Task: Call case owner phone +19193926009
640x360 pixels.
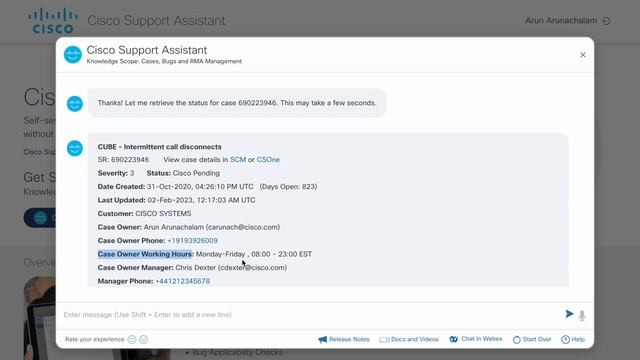Action: click(192, 241)
